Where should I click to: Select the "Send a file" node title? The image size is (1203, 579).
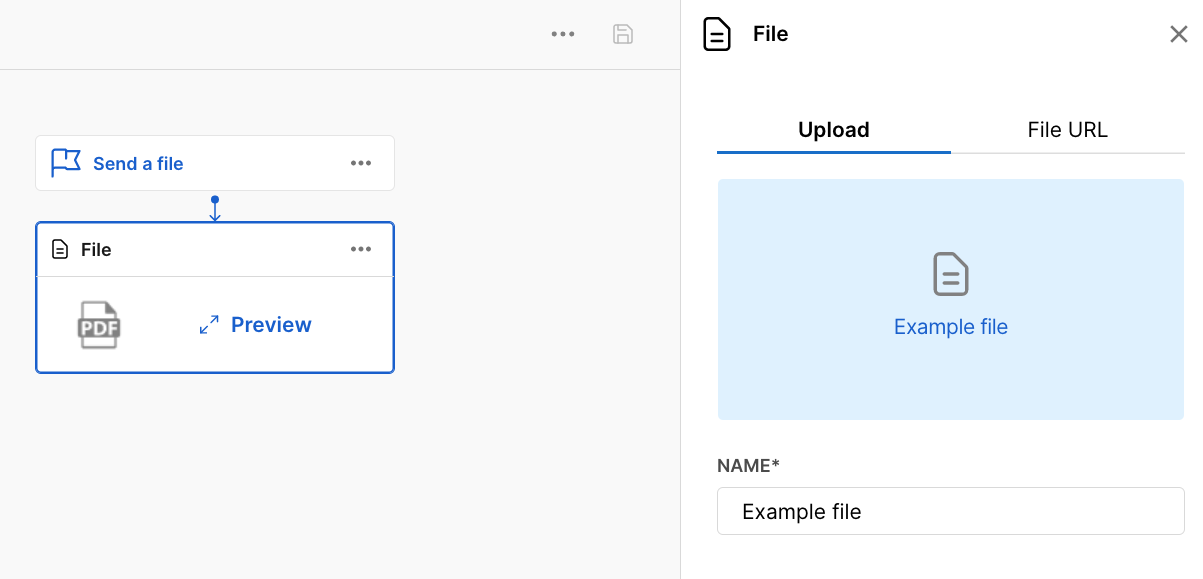138,164
